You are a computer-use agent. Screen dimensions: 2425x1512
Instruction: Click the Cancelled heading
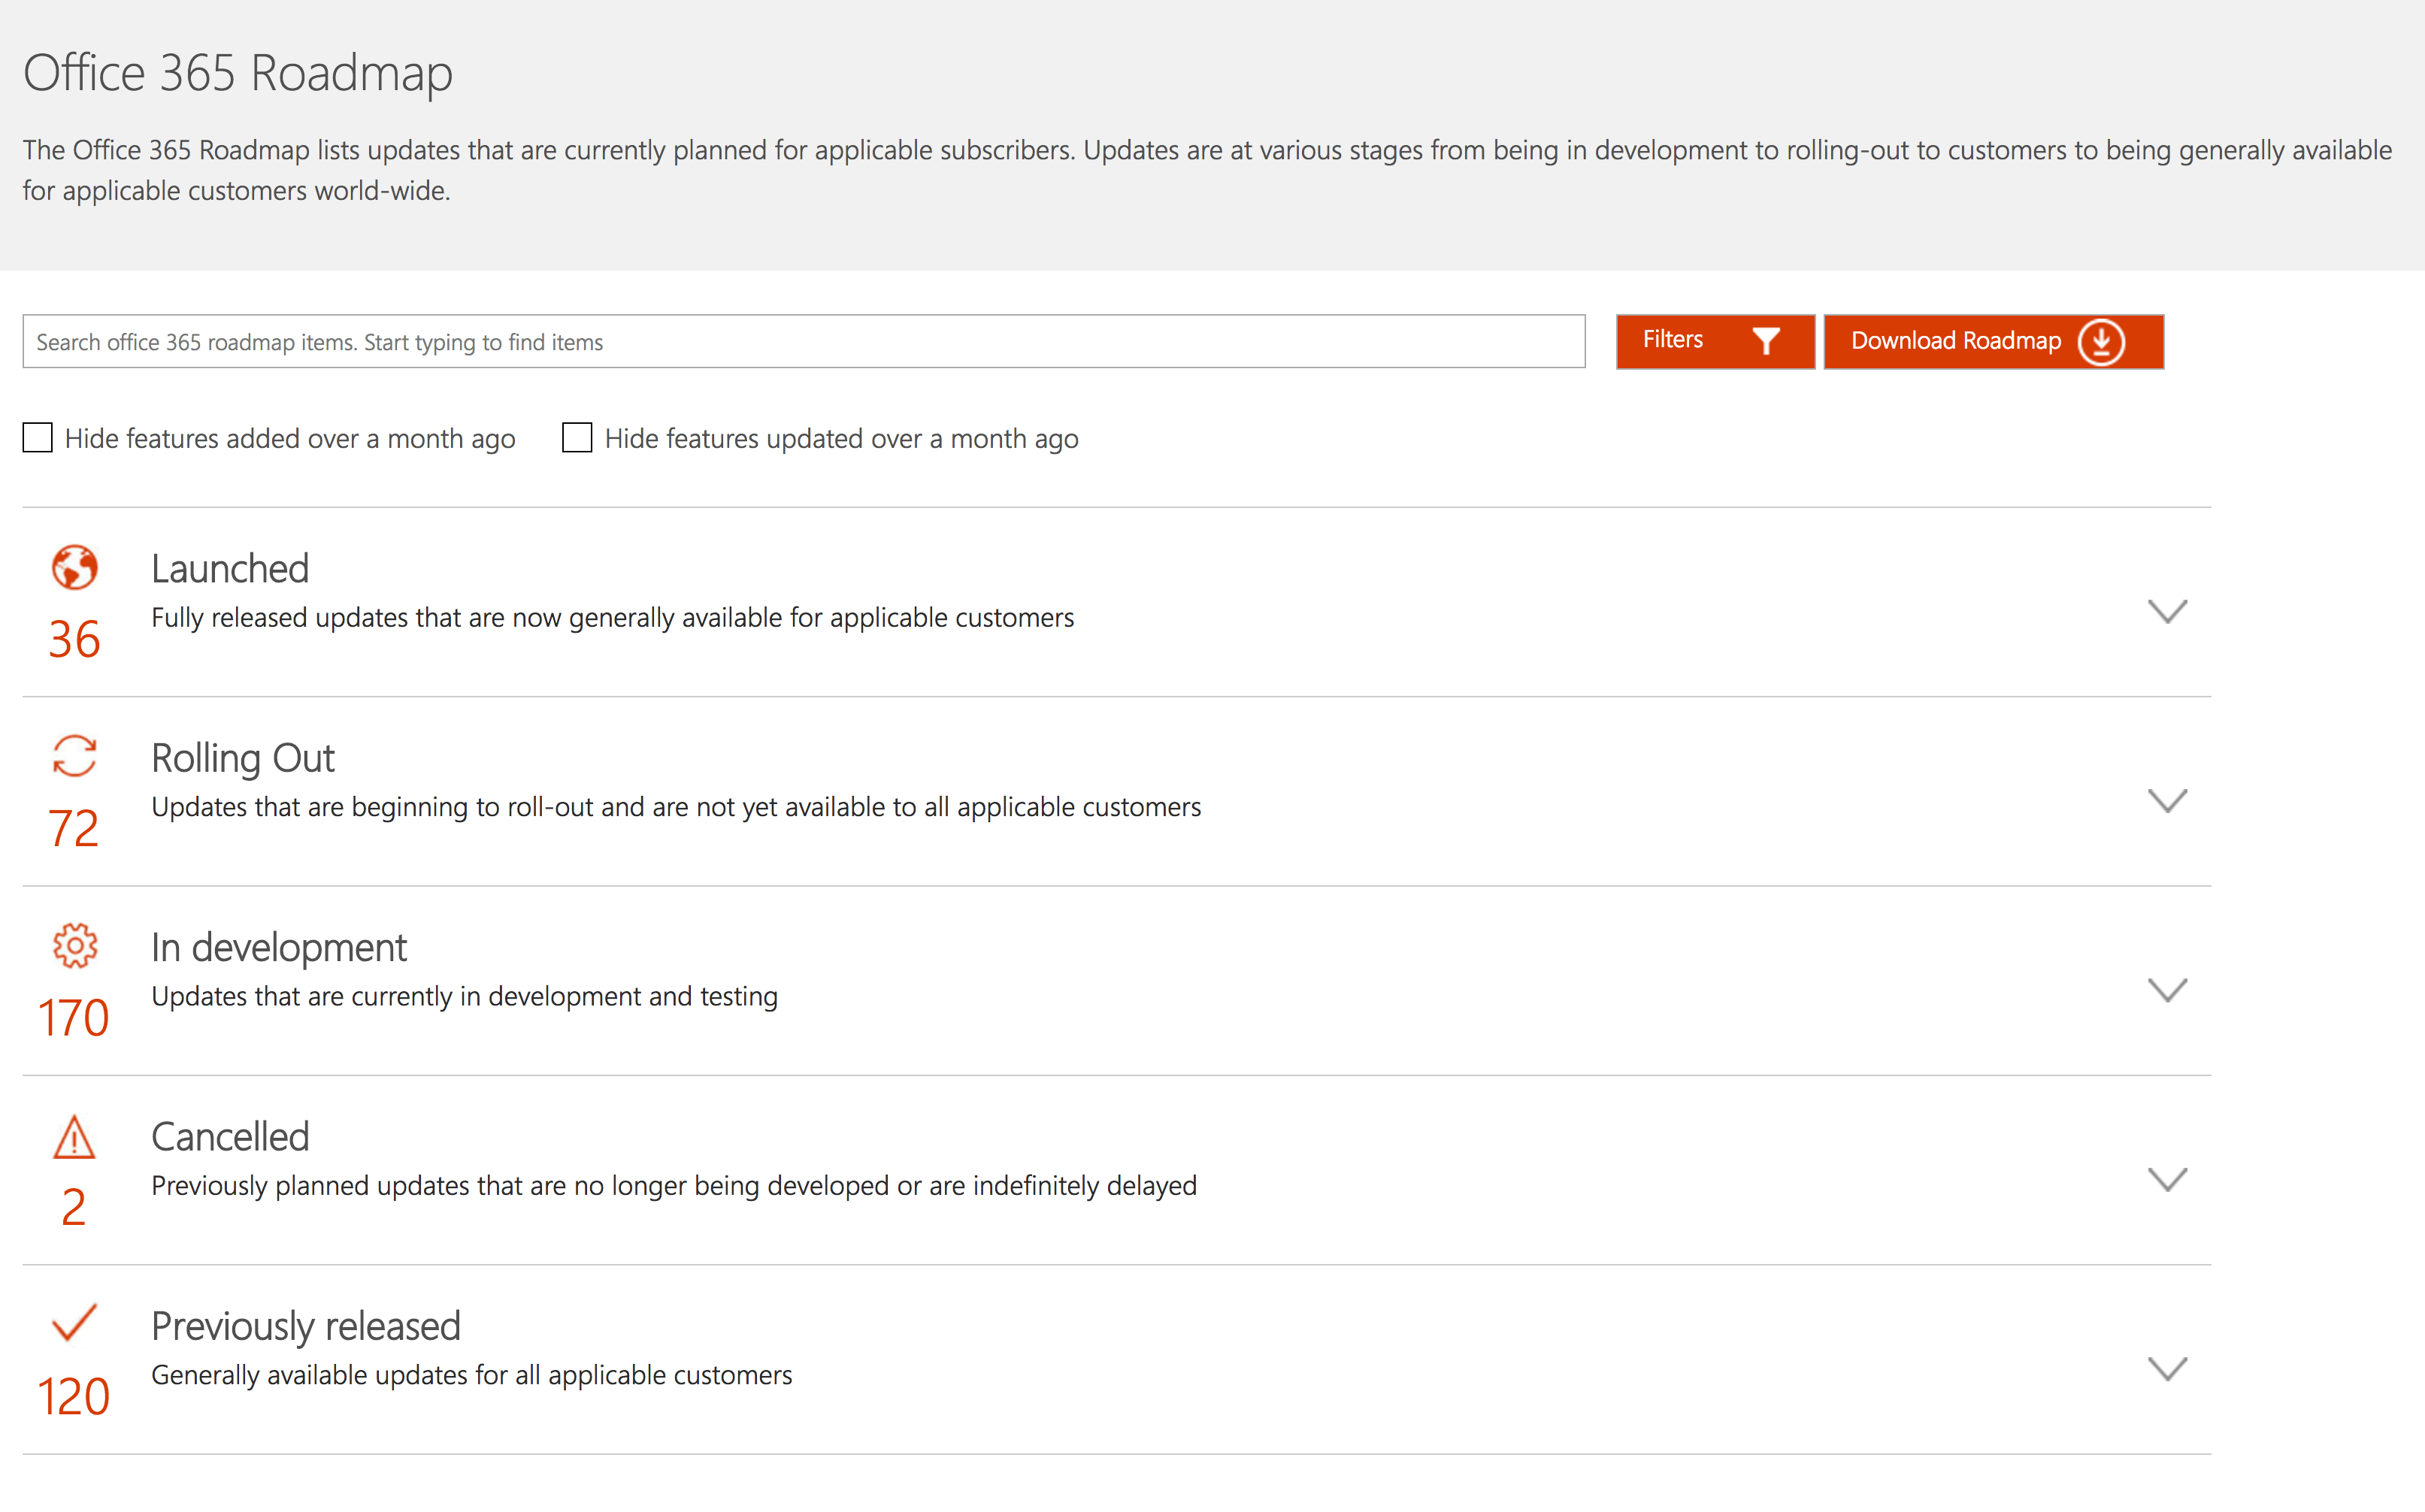[230, 1136]
